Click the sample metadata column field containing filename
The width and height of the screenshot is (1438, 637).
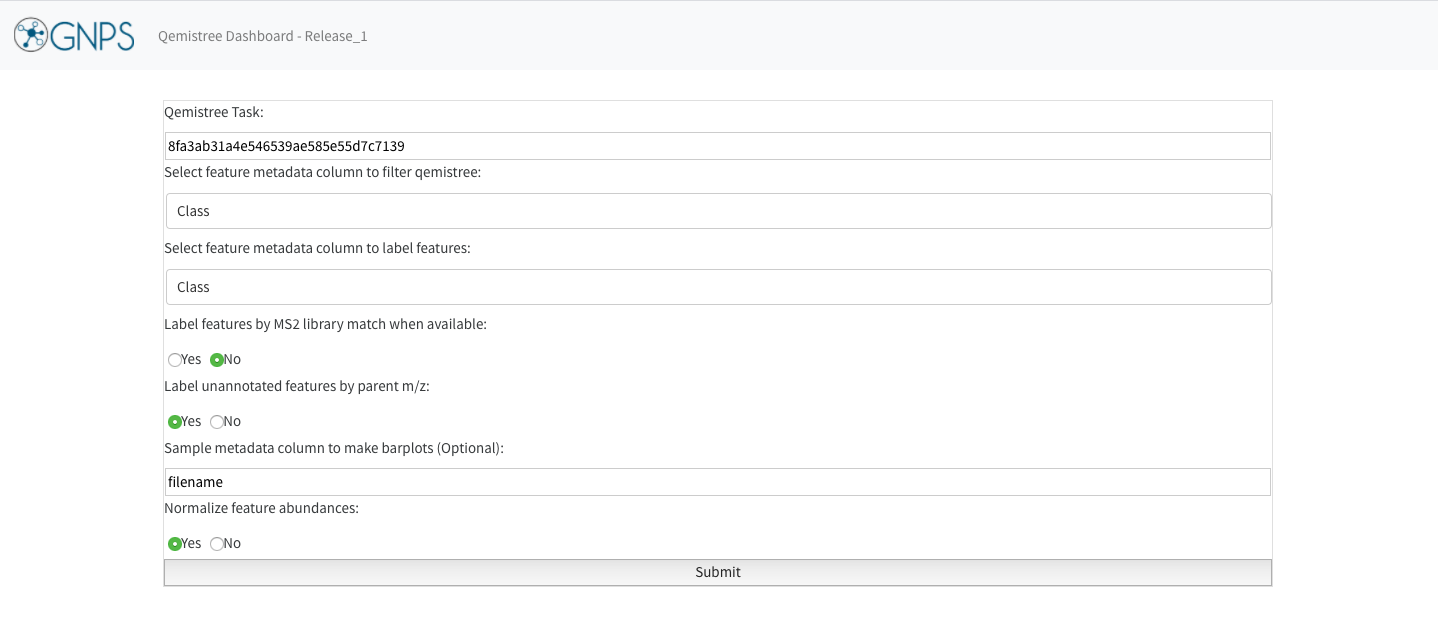(x=718, y=482)
